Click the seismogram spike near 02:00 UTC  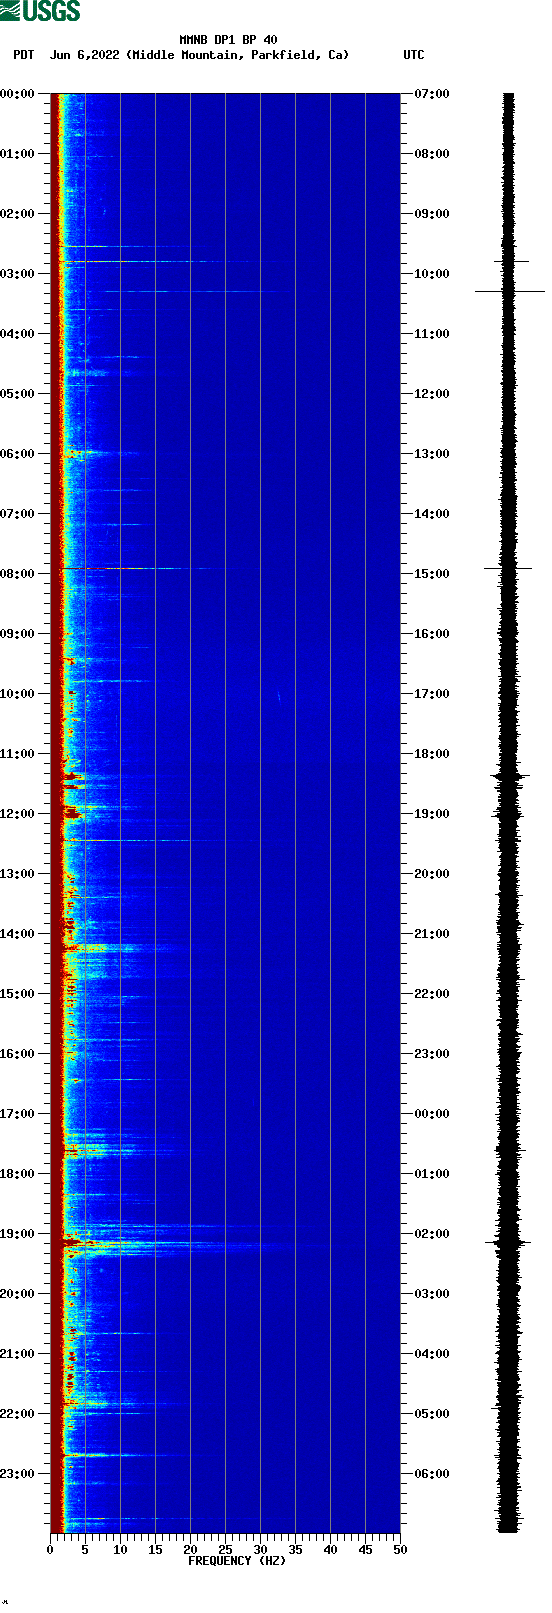point(509,1242)
